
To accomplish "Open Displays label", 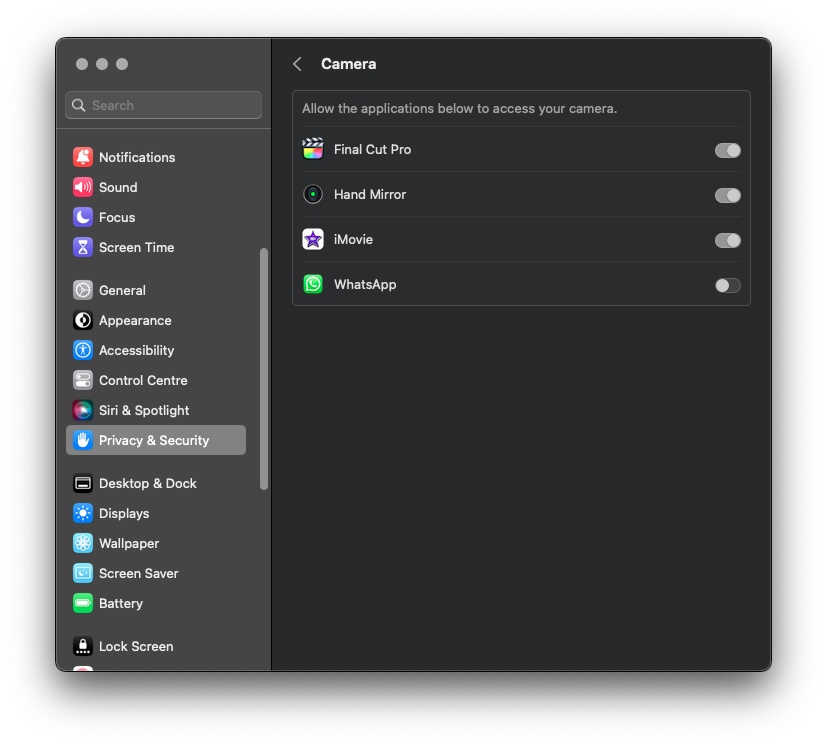I will (124, 513).
